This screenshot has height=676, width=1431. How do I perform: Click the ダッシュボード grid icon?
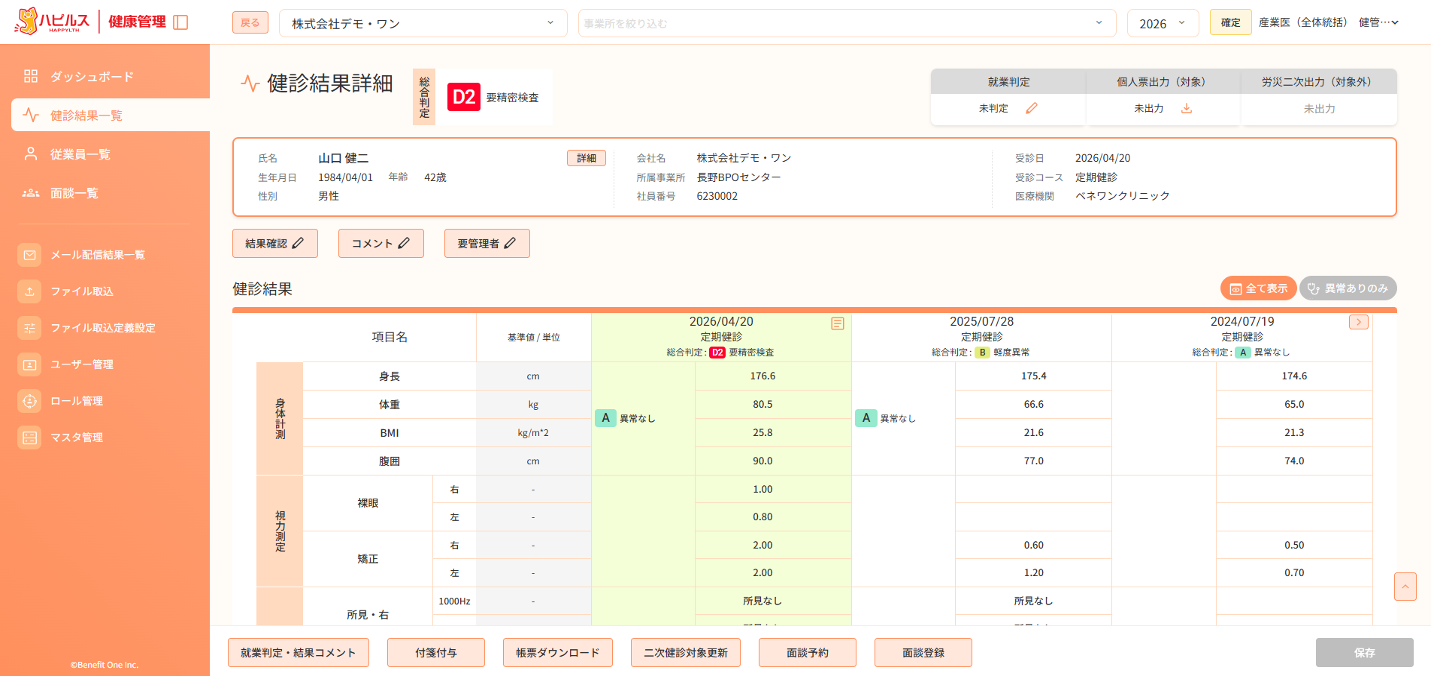[x=31, y=76]
